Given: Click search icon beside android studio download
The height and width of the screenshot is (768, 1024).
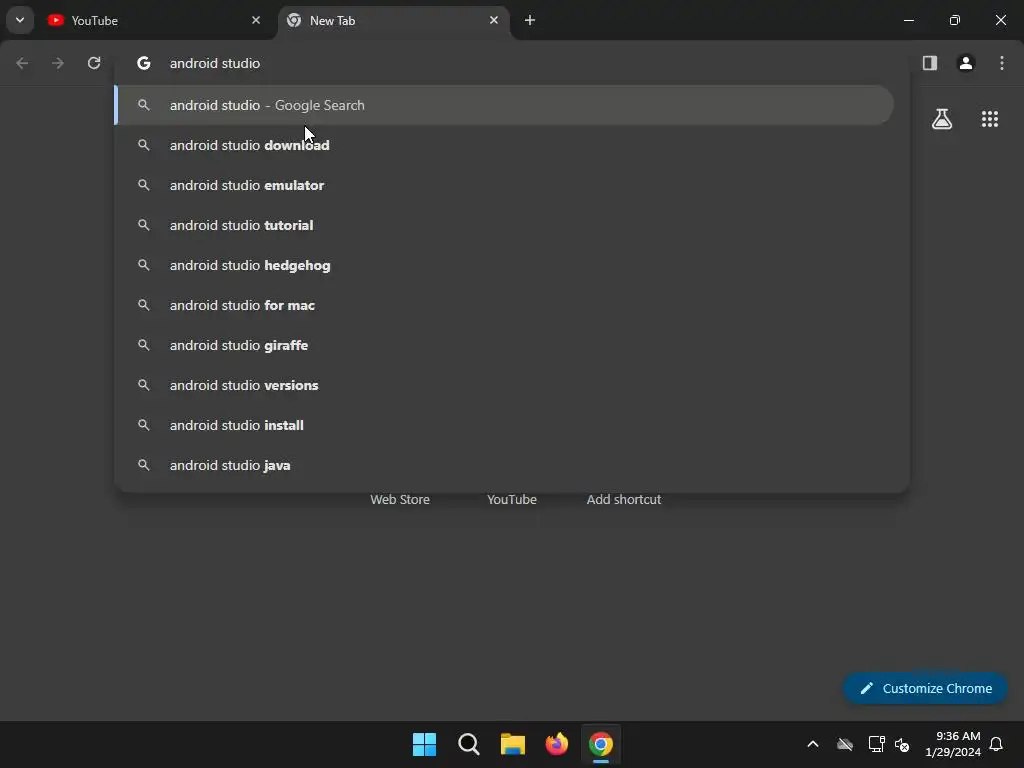Looking at the screenshot, I should coord(144,145).
